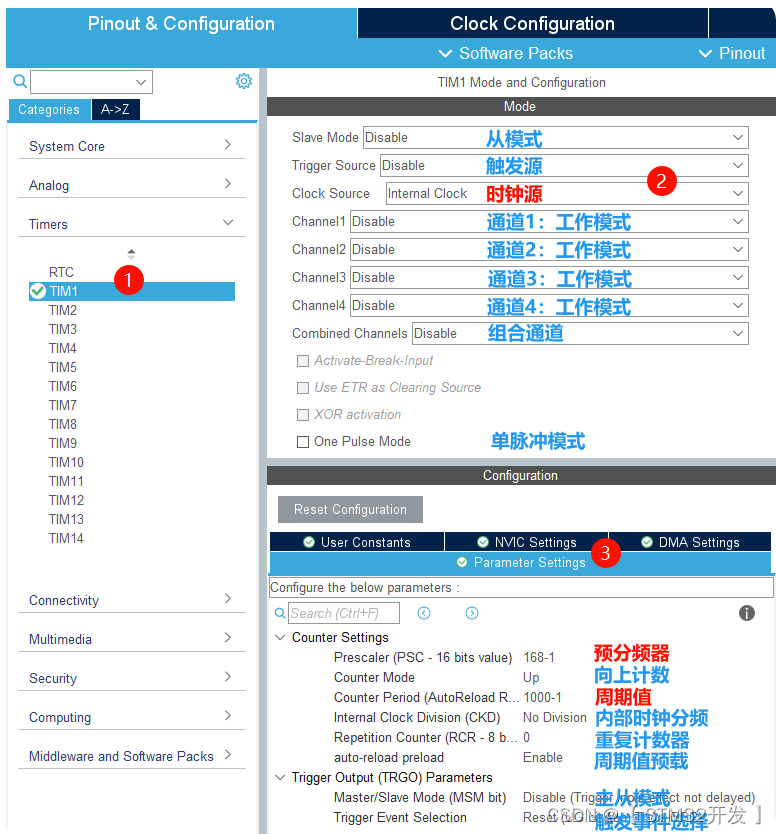Select TIM14 in the Timers list
This screenshot has width=776, height=834.
point(66,538)
